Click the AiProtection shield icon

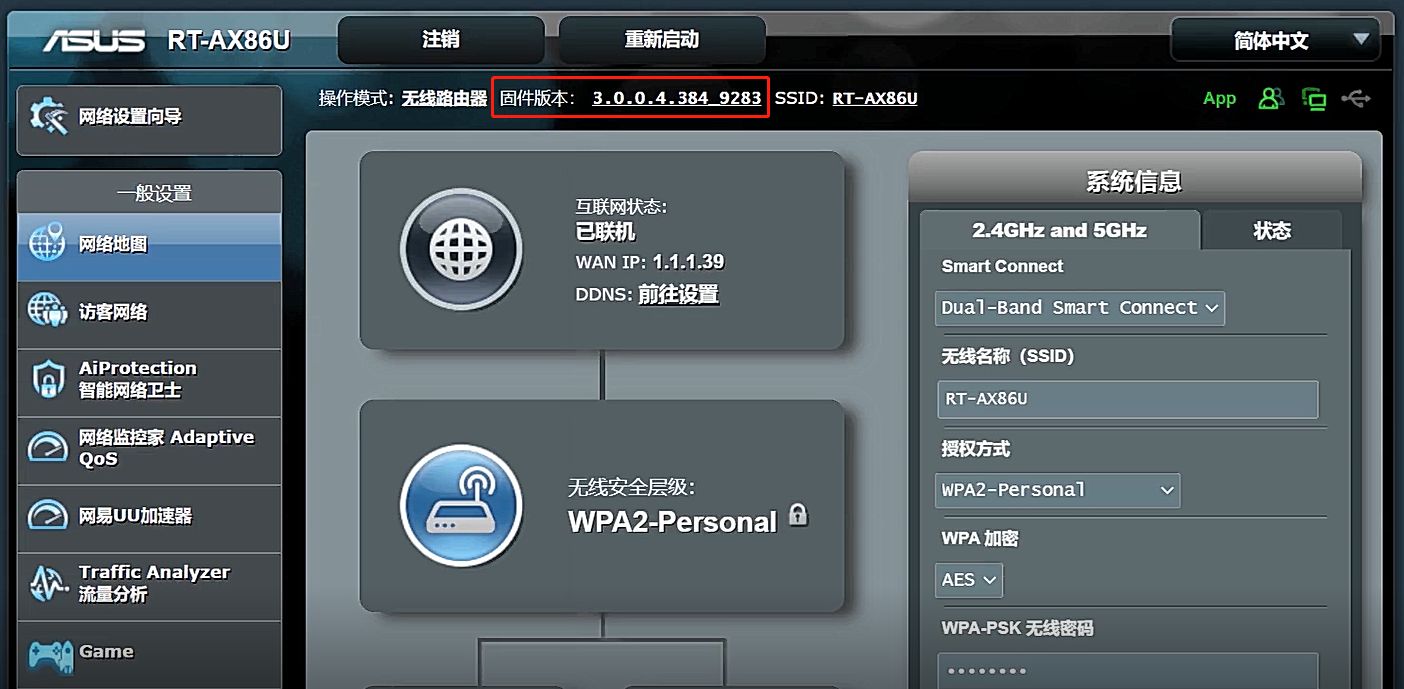point(48,380)
